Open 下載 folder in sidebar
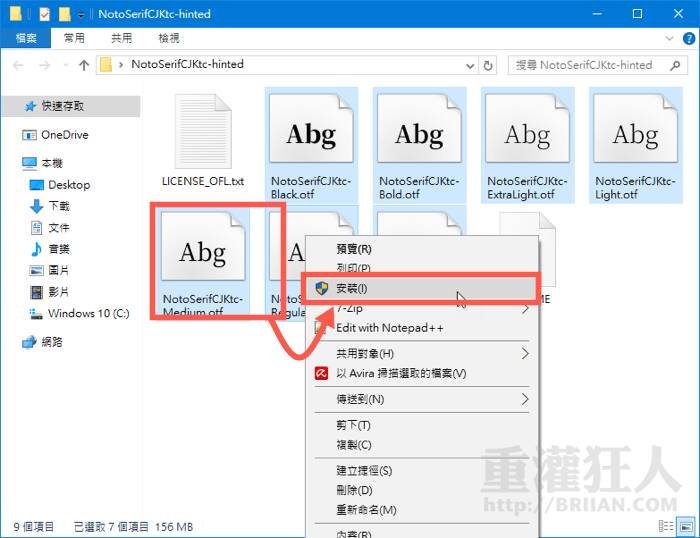The height and width of the screenshot is (538, 700). (50, 206)
